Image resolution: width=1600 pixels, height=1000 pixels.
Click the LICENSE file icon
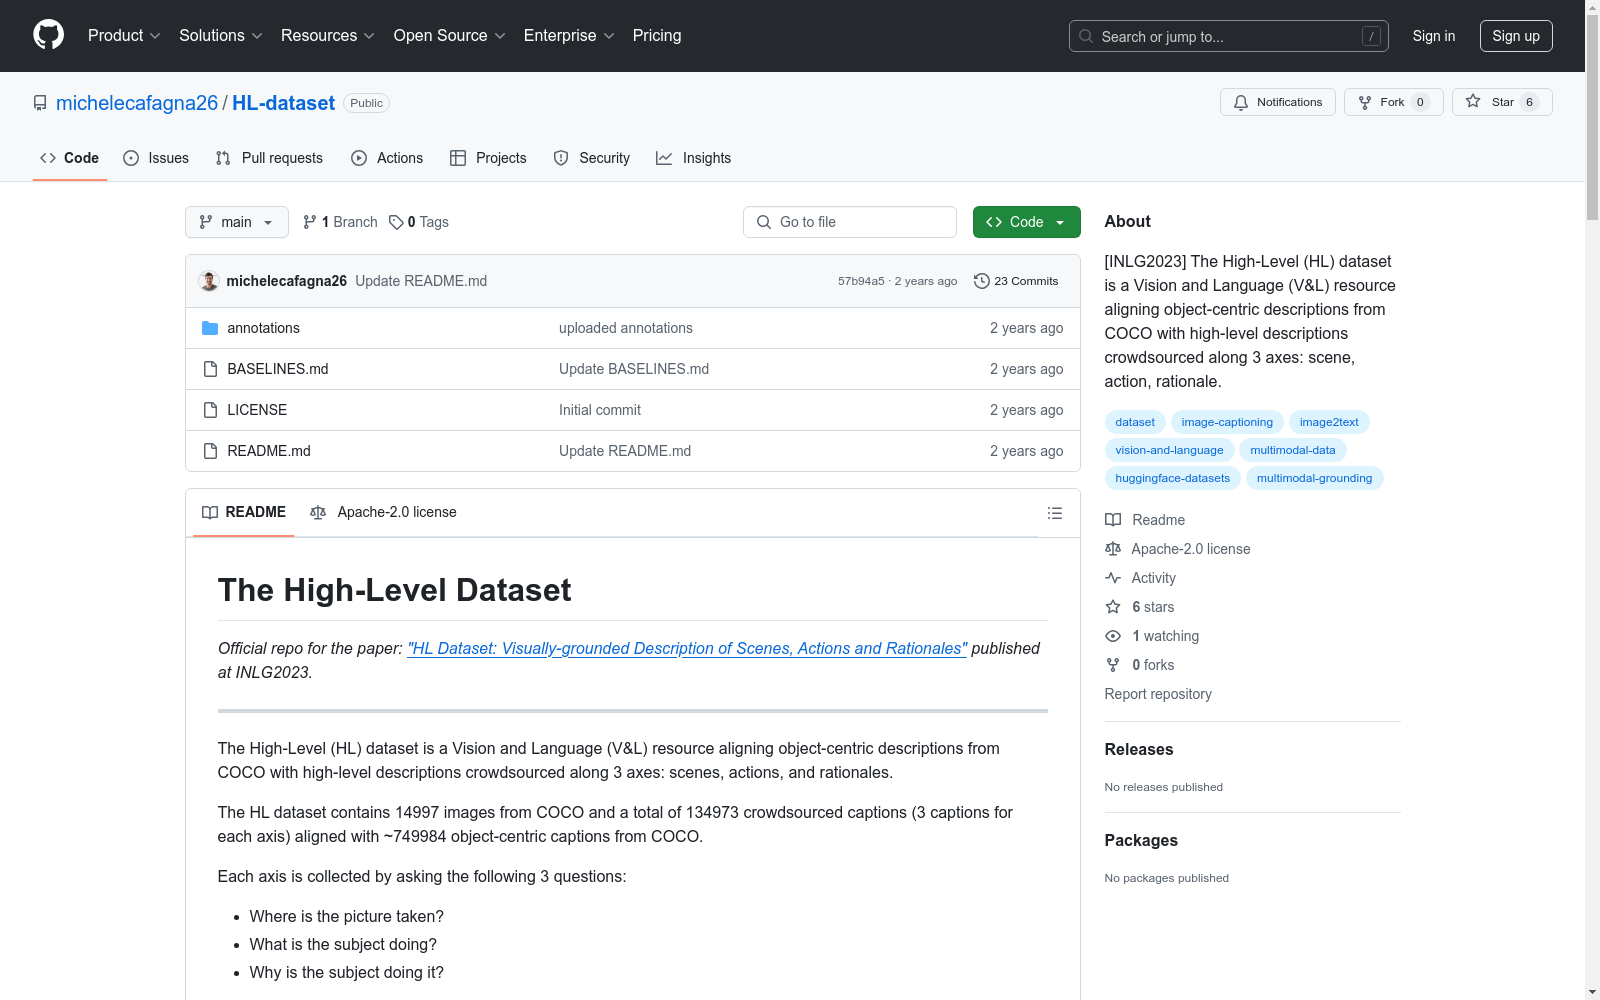coord(210,410)
